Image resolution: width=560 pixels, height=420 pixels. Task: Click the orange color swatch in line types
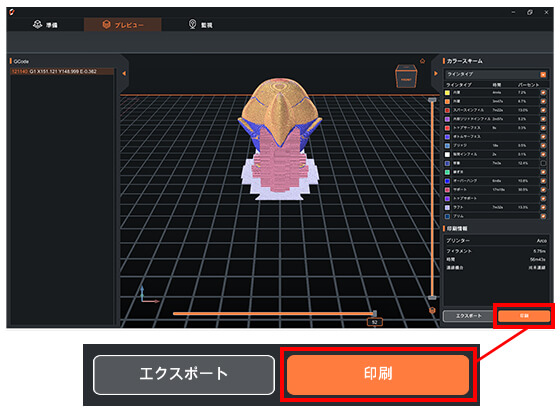(x=447, y=101)
